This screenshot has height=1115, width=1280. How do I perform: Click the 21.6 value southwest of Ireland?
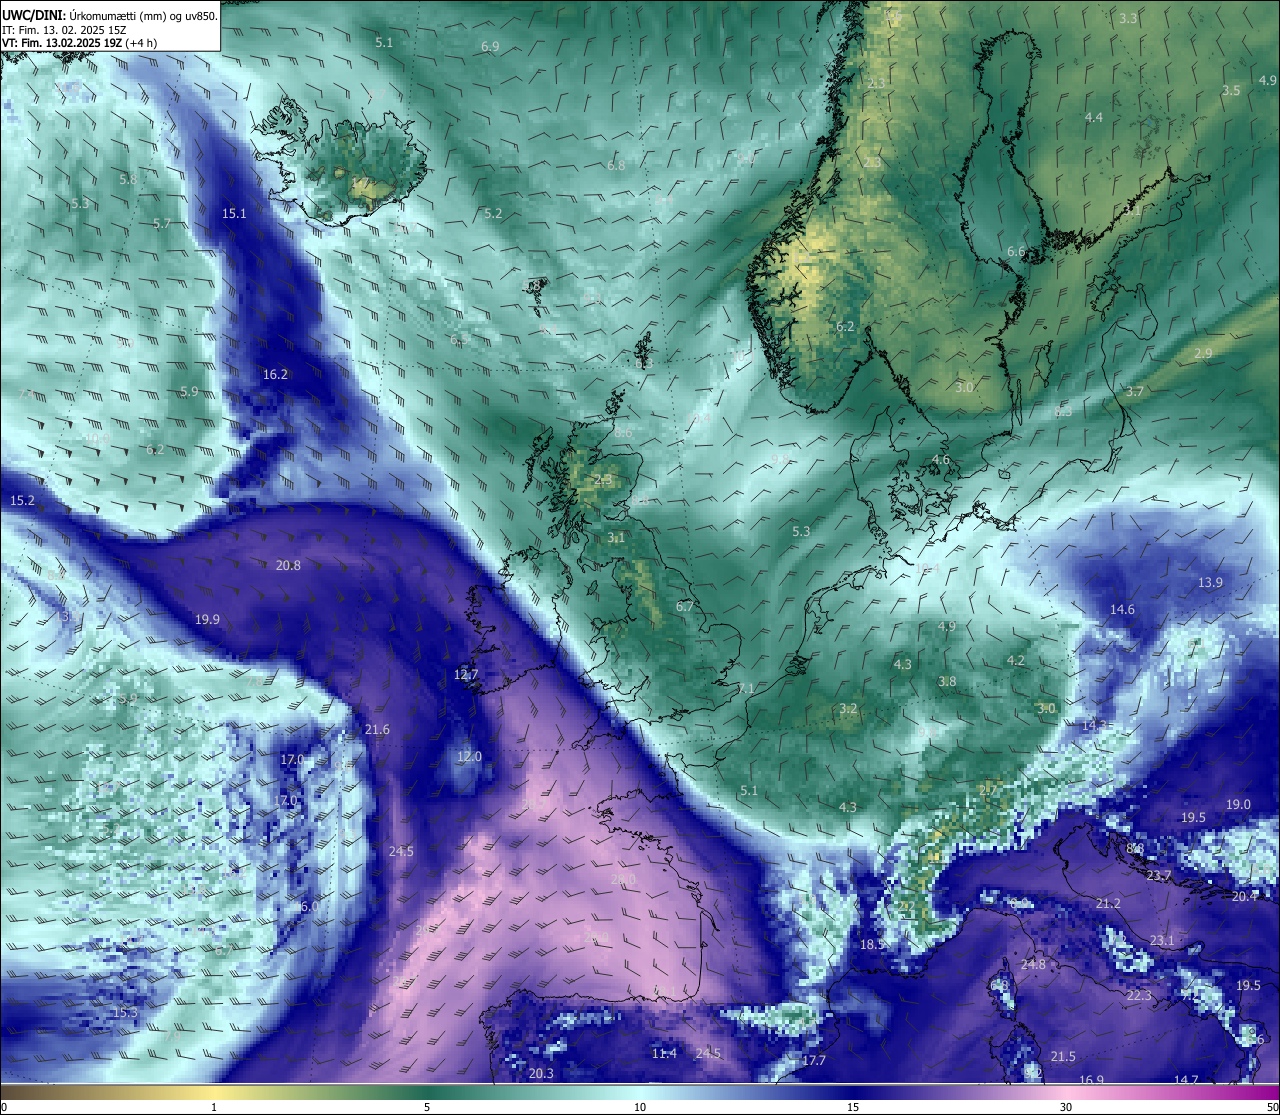pyautogui.click(x=377, y=729)
